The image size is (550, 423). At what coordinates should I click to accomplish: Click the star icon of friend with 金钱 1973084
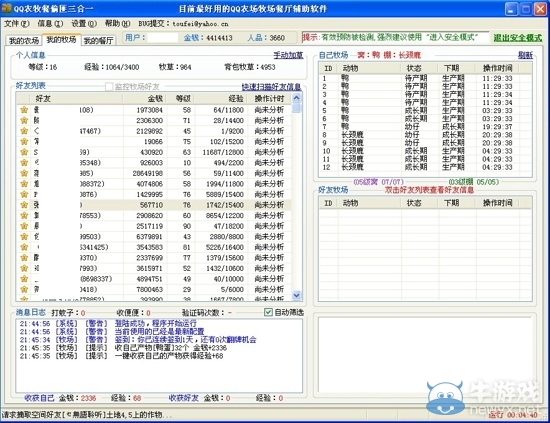pyautogui.click(x=24, y=110)
